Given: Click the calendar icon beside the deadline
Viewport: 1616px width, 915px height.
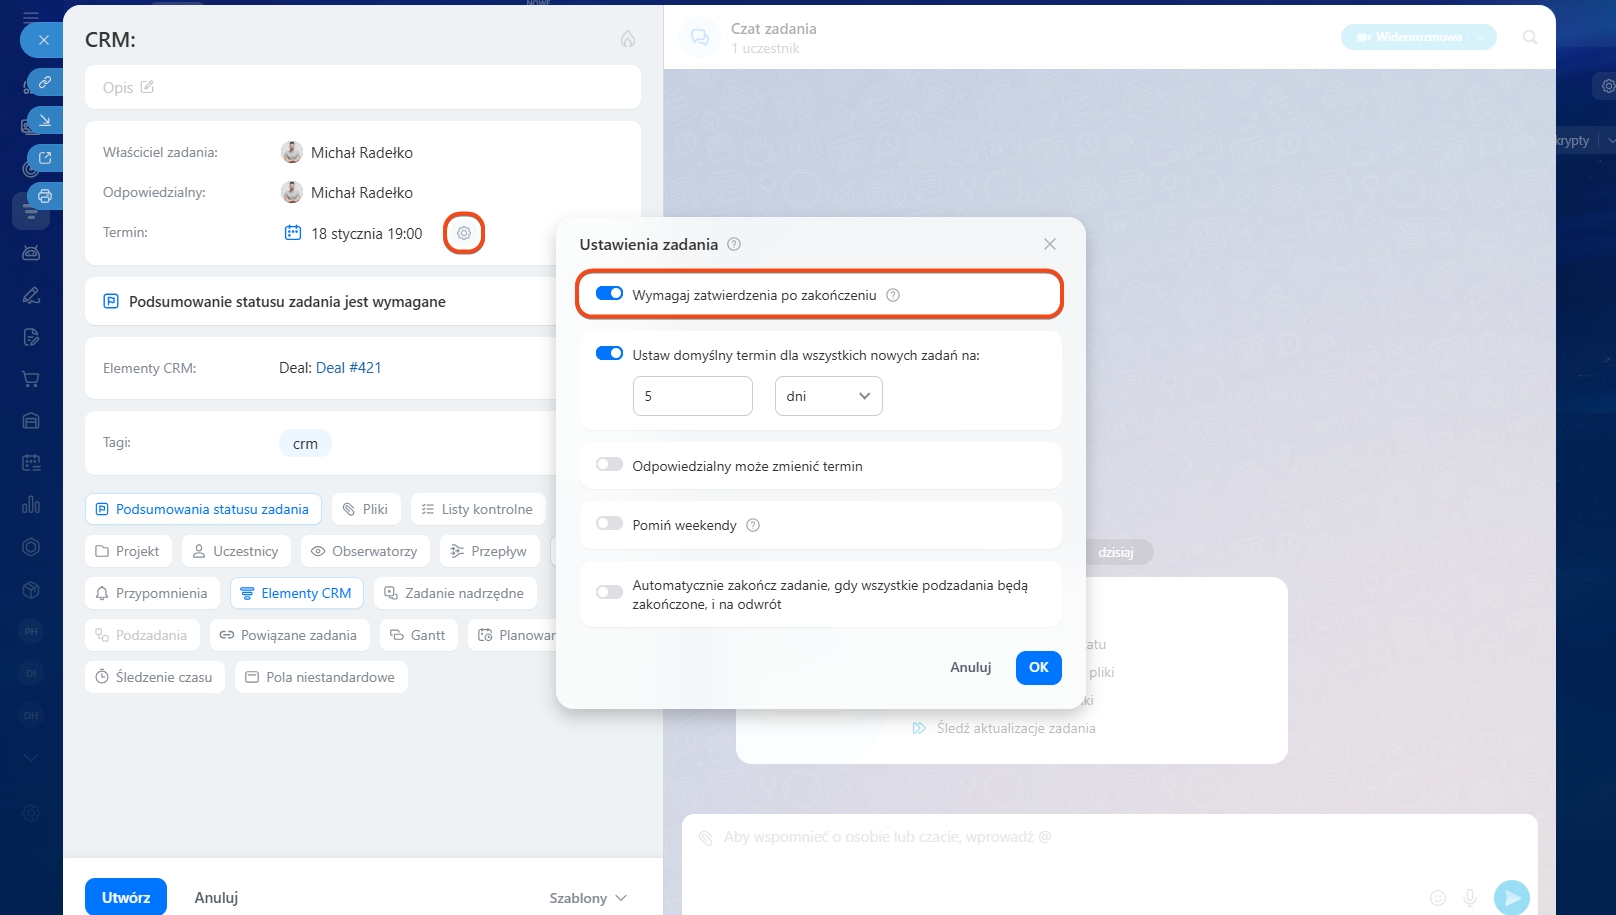Looking at the screenshot, I should click(293, 233).
